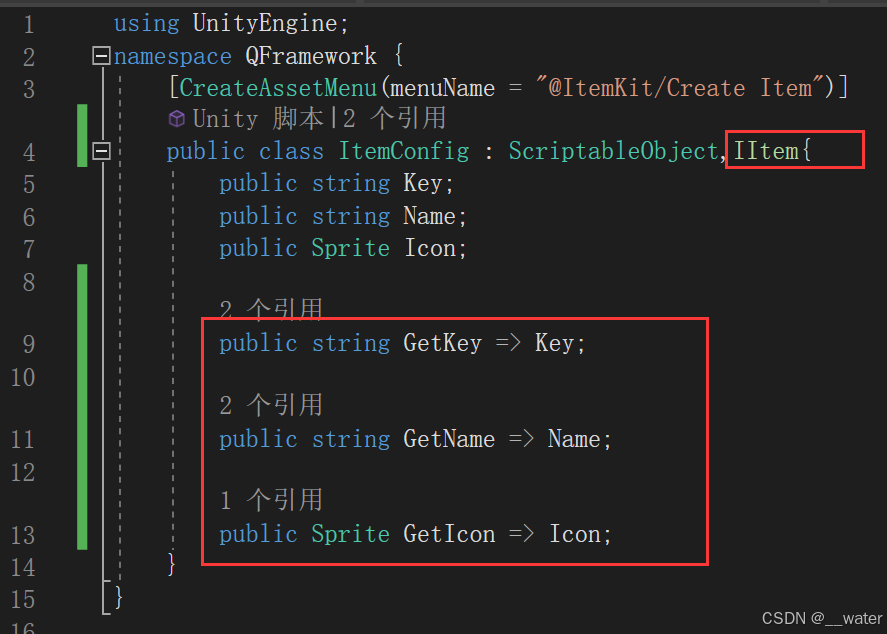Collapse the namespace QFramework block

pos(101,56)
